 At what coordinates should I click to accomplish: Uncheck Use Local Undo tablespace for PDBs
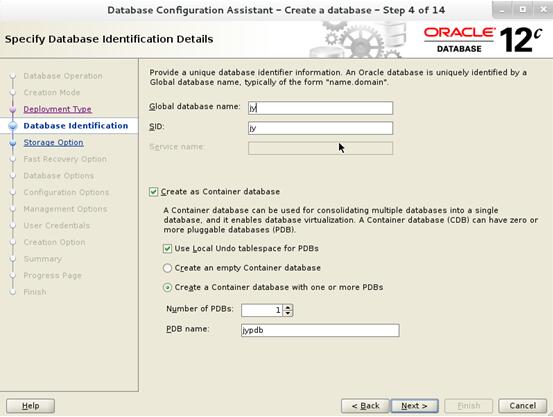(x=168, y=249)
